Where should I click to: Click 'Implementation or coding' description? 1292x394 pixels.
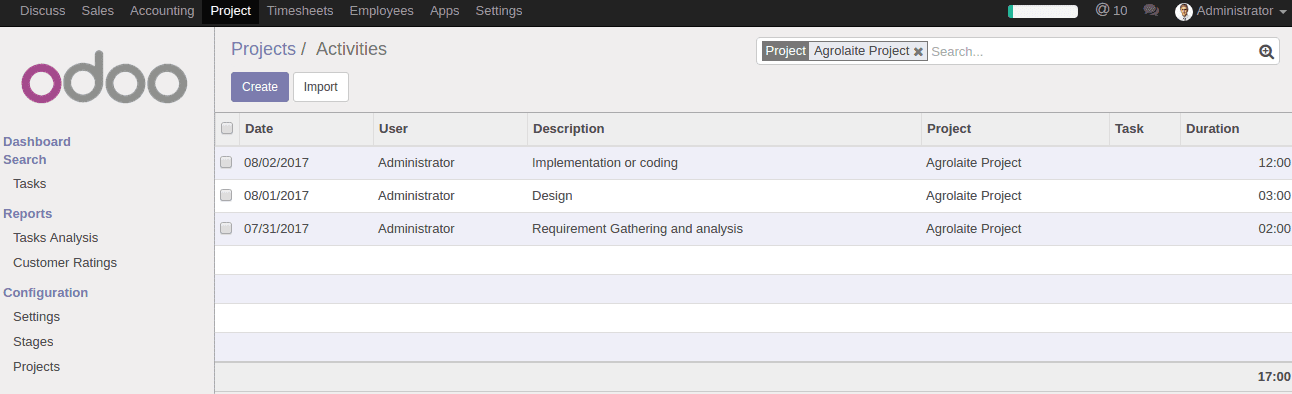605,163
